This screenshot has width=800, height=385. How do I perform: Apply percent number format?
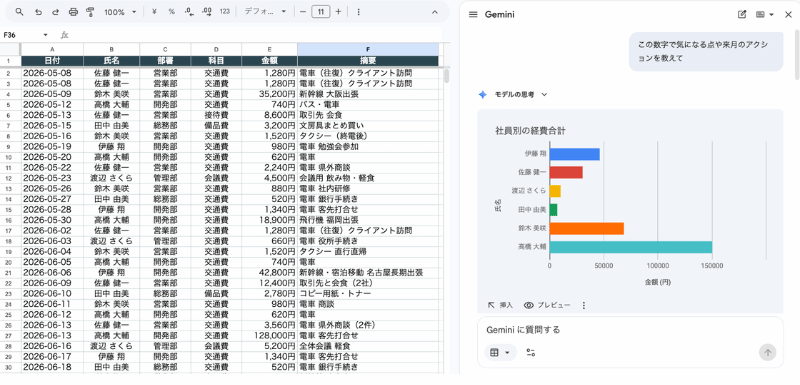coord(171,12)
